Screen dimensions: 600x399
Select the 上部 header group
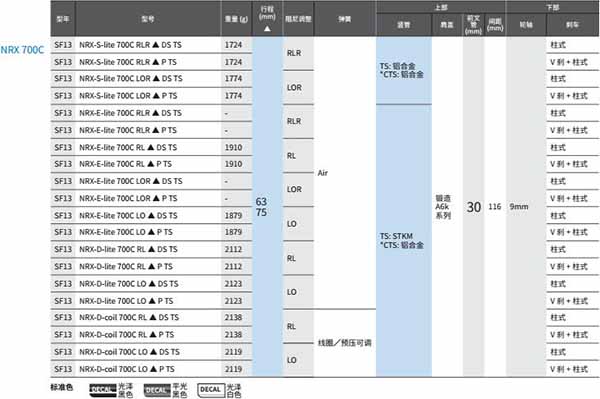[x=441, y=7]
